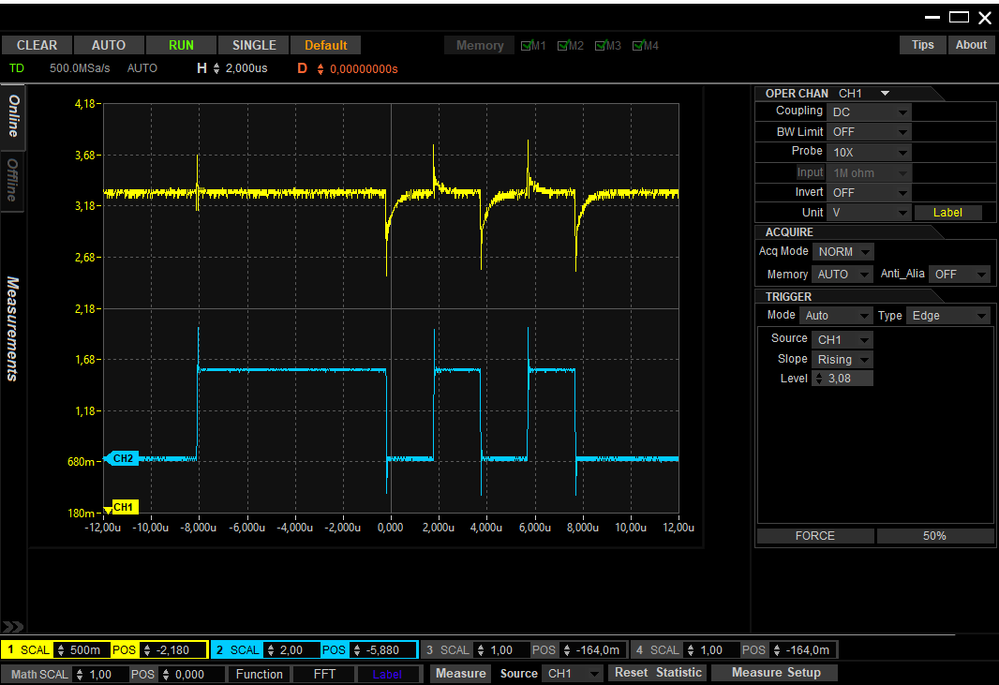Screen dimensions: 999x685
Task: Adjust channel 4 SCAL 1,00 stepper
Action: click(691, 650)
